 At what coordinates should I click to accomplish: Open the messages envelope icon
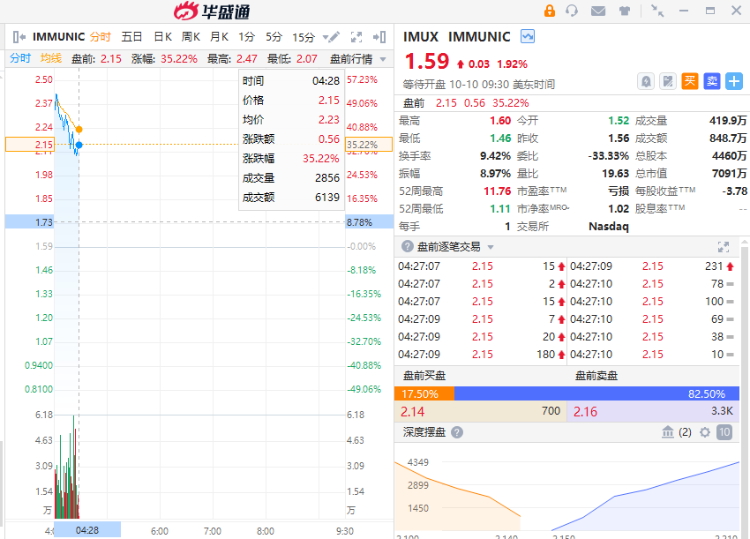click(x=598, y=11)
